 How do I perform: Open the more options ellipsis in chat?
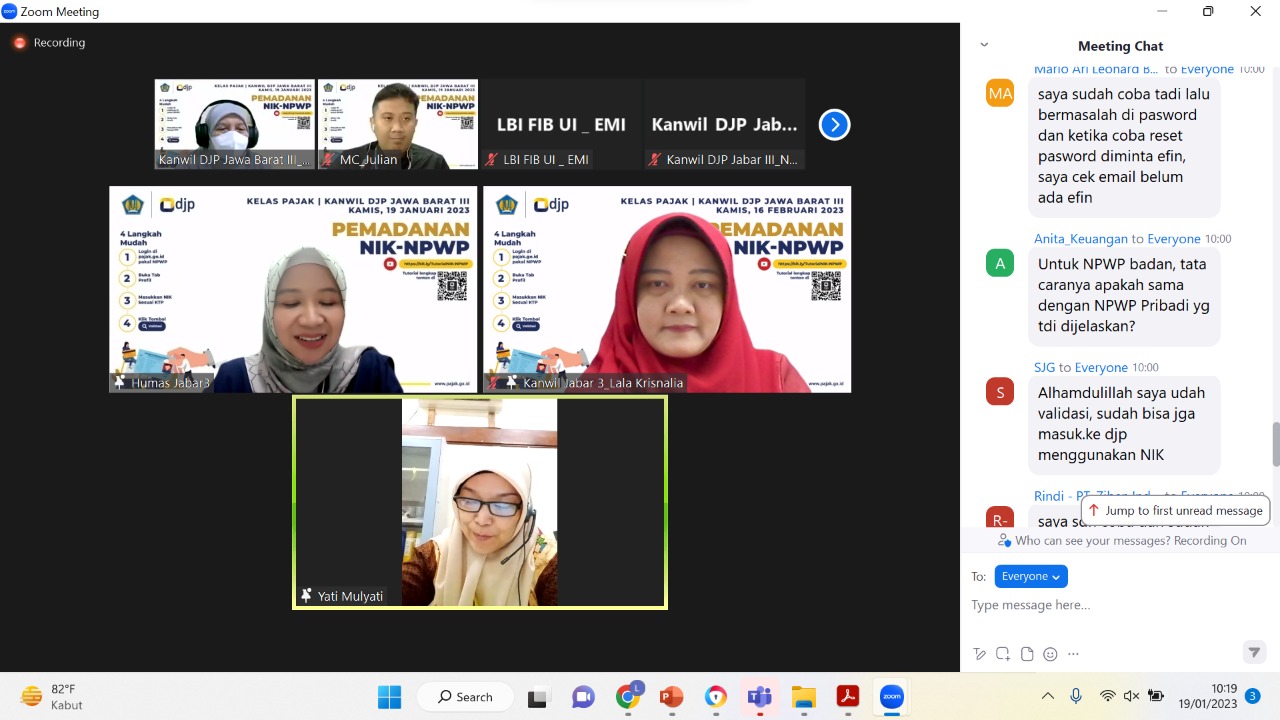1073,654
